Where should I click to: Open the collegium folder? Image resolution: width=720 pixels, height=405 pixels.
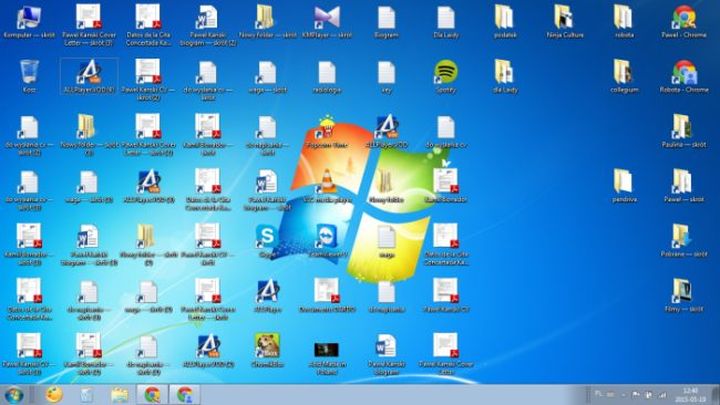click(624, 76)
